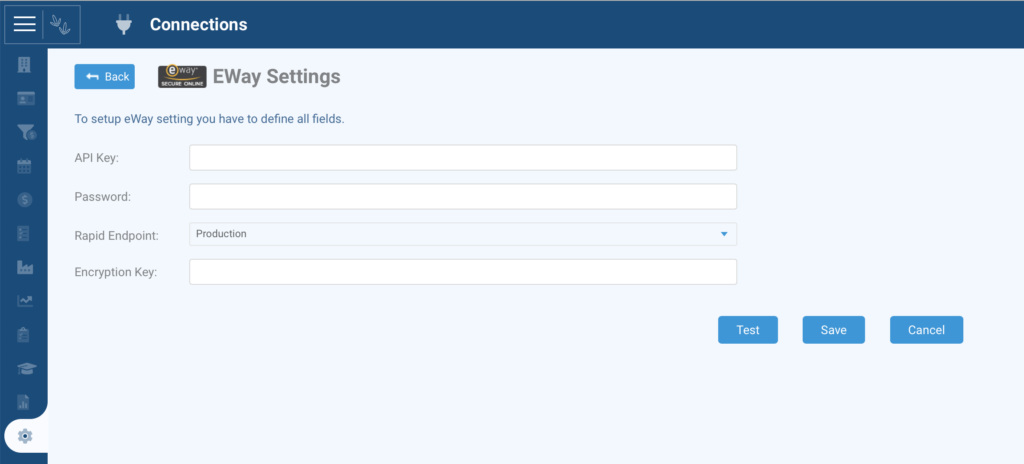
Task: Open the dollar coin icon in sidebar
Action: [25, 200]
